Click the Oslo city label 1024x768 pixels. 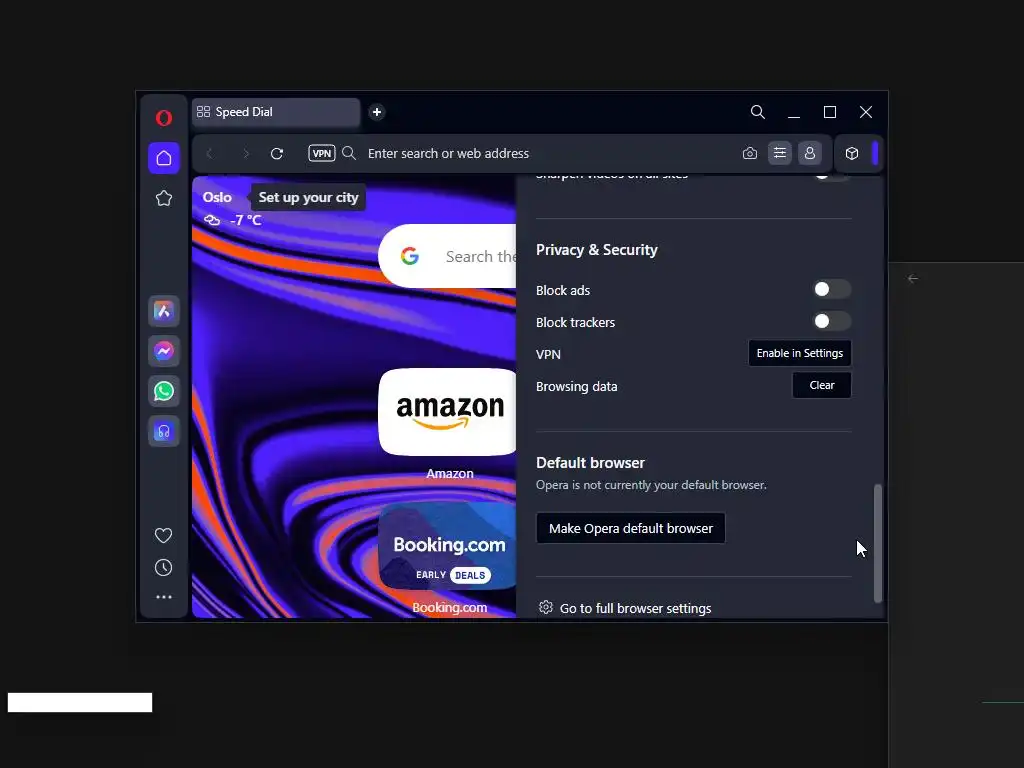pos(217,197)
